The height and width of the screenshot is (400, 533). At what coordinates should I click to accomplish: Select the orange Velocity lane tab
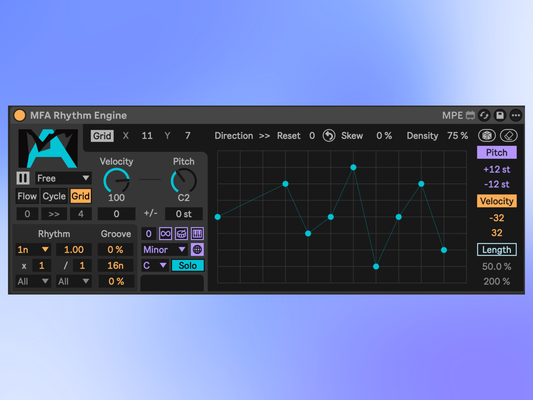[497, 201]
